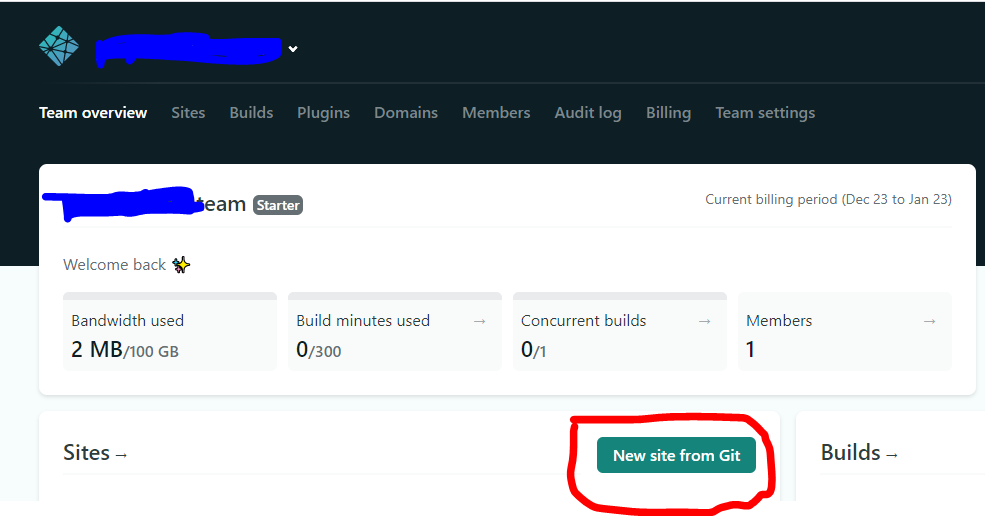Viewport: 985px width, 516px height.
Task: Switch to the Builds tab
Action: 251,113
